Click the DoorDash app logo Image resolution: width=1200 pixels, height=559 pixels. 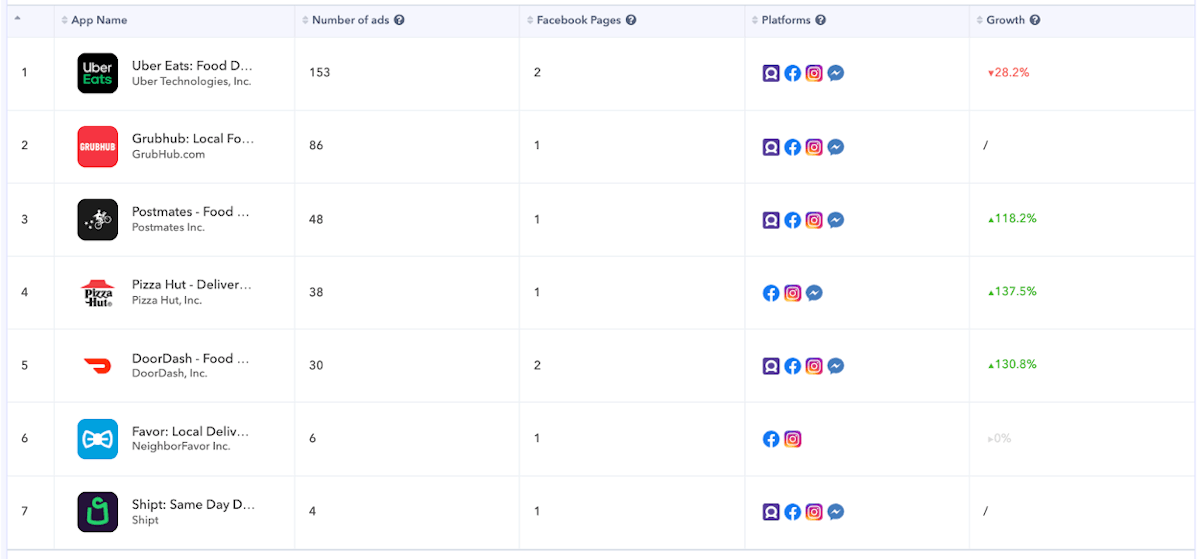click(x=97, y=366)
